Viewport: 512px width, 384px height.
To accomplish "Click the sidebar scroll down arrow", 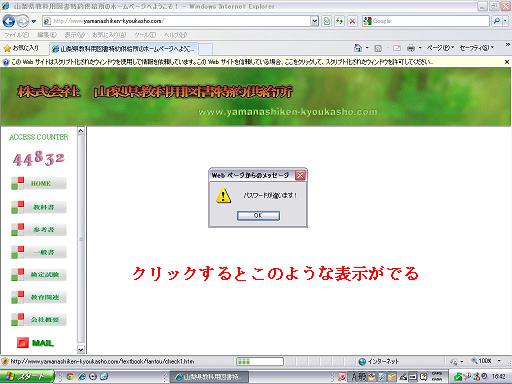I will pyautogui.click(x=81, y=349).
